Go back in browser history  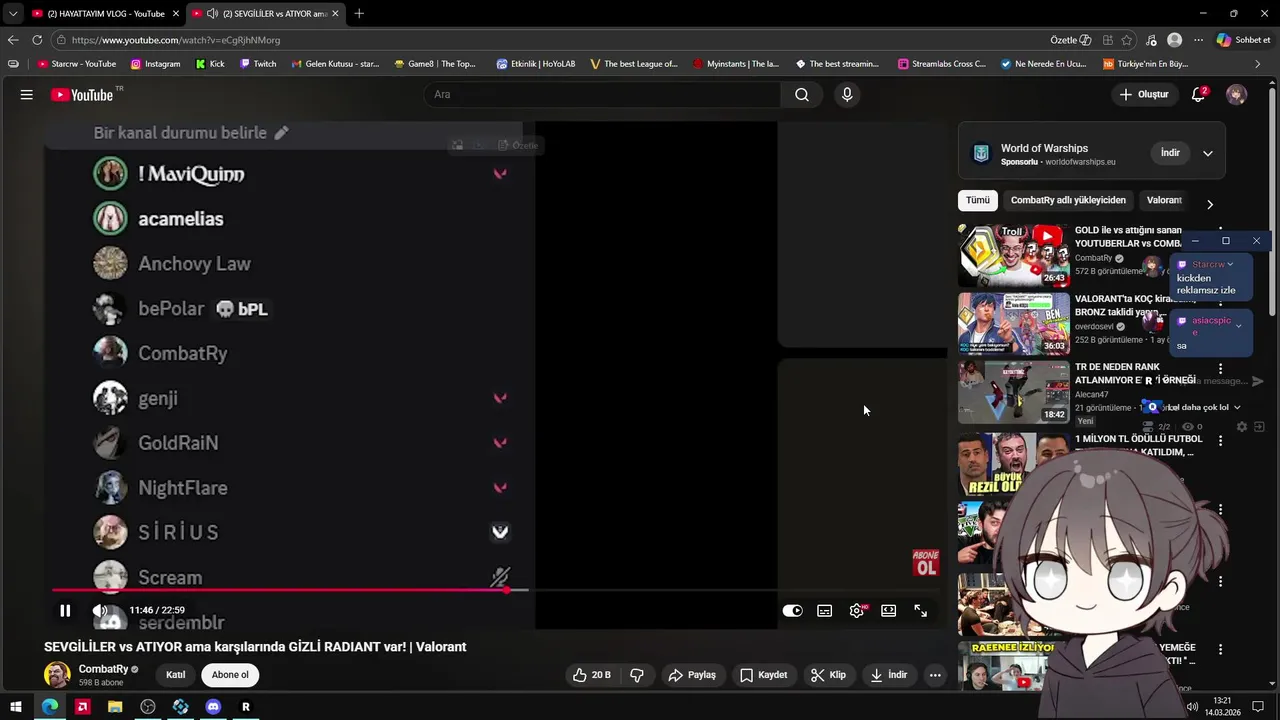(x=13, y=40)
